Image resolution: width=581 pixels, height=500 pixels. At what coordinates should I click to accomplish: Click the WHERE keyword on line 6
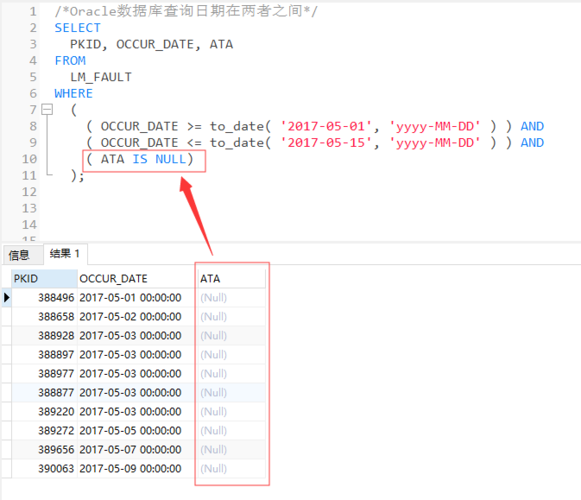pos(73,93)
